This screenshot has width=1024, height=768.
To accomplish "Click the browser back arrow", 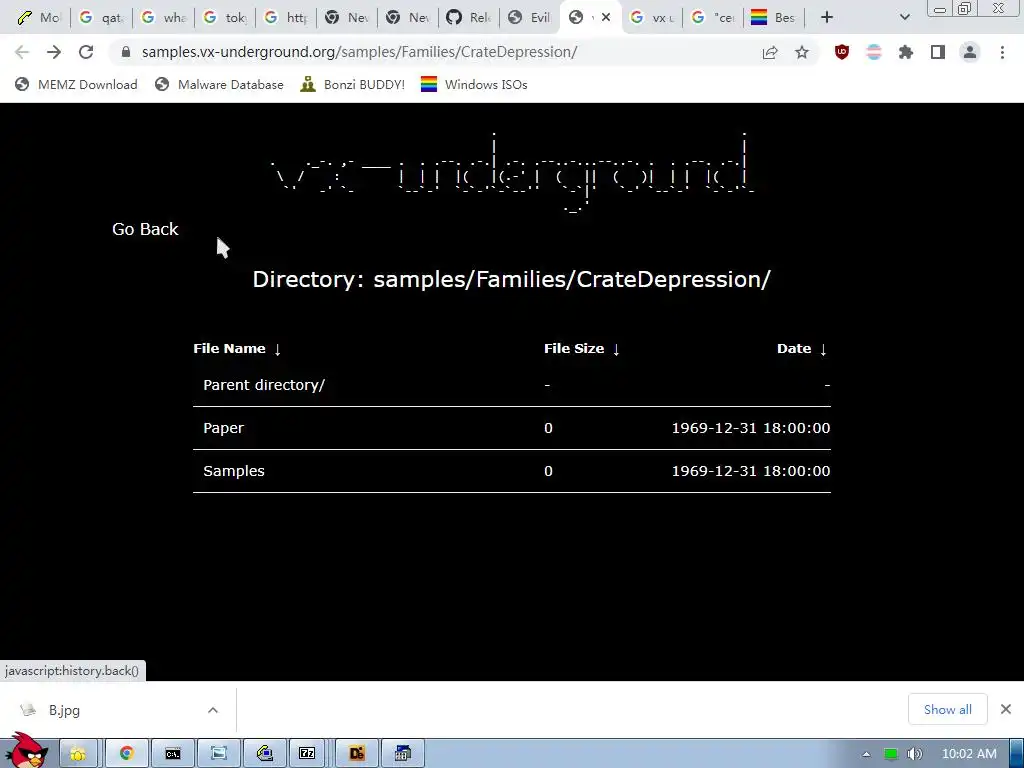I will 22,52.
